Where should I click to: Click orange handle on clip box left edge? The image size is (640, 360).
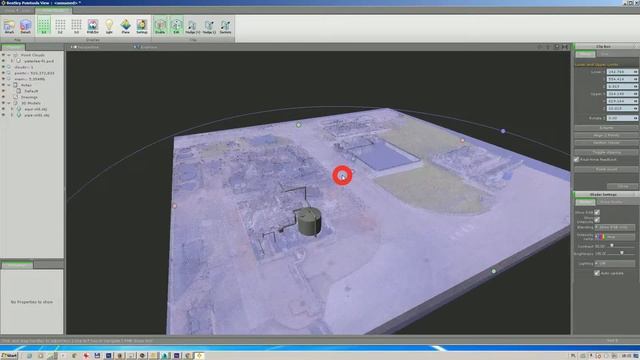coord(175,206)
